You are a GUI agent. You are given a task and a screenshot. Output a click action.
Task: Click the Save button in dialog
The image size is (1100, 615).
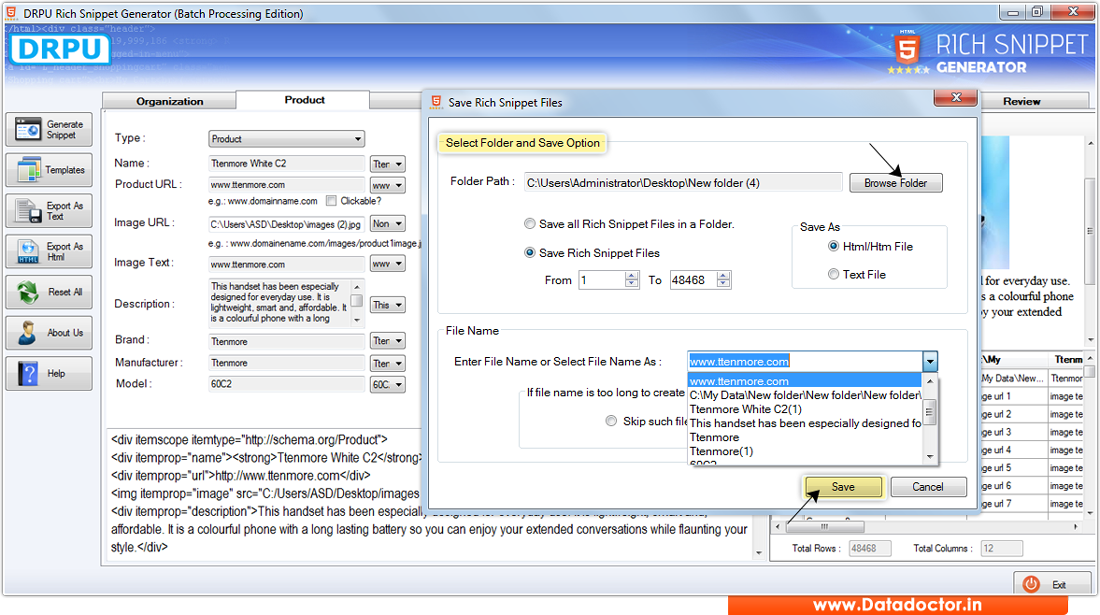(843, 487)
